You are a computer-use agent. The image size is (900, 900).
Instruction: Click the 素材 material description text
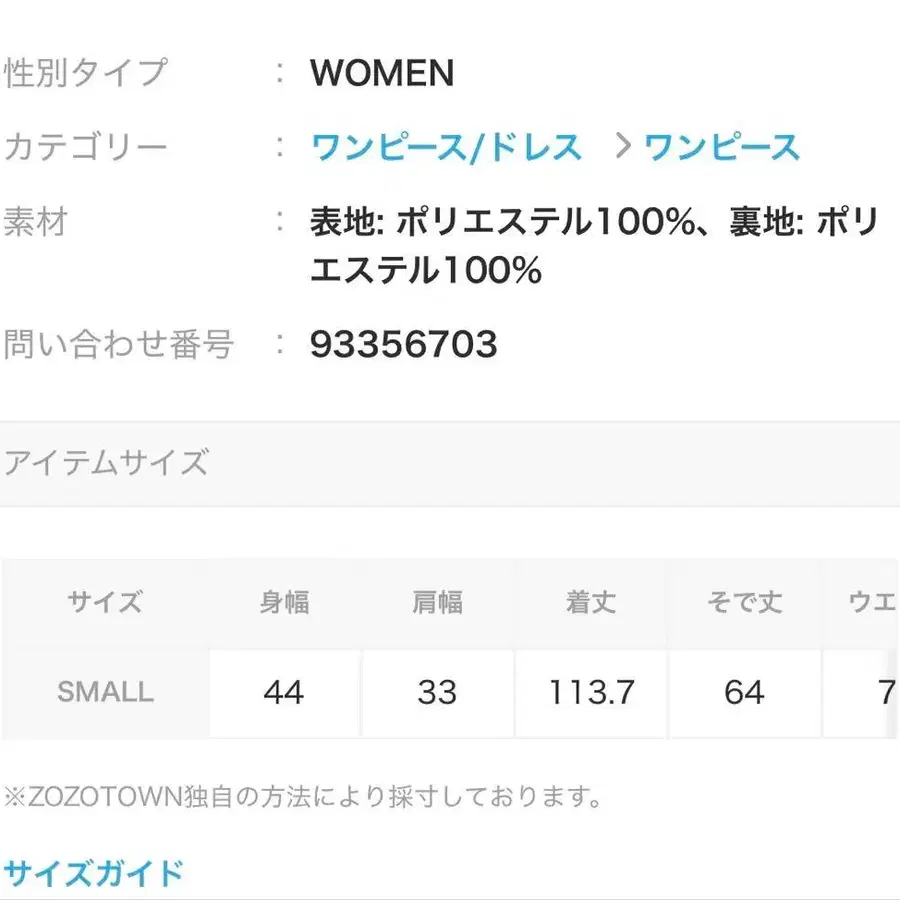(590, 245)
